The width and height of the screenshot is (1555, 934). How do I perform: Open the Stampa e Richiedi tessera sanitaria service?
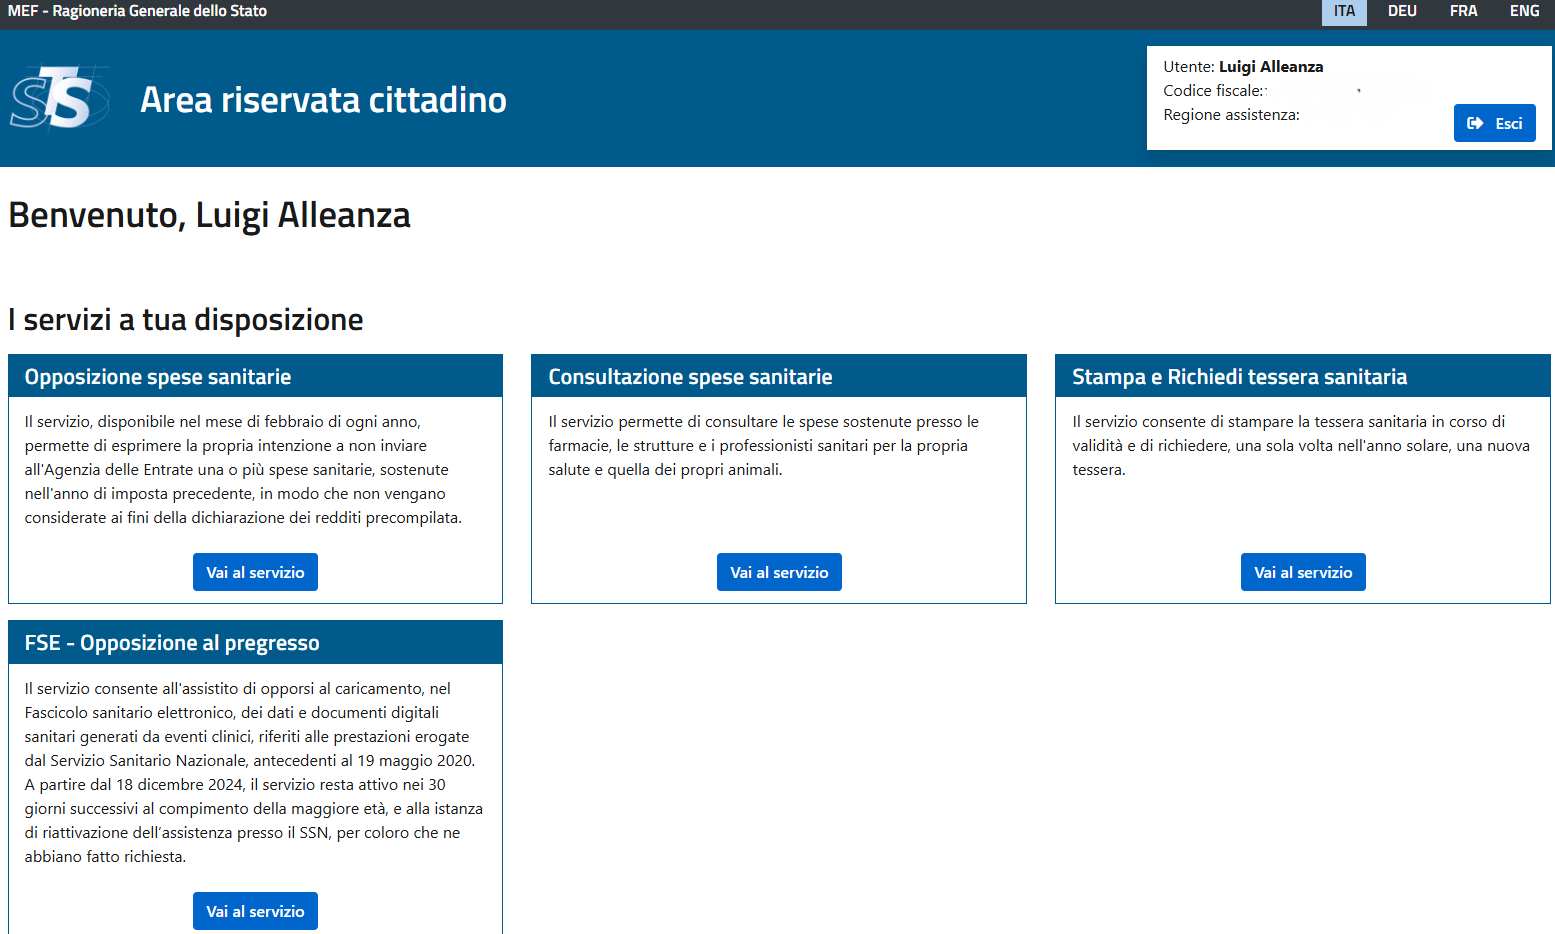click(x=1303, y=571)
